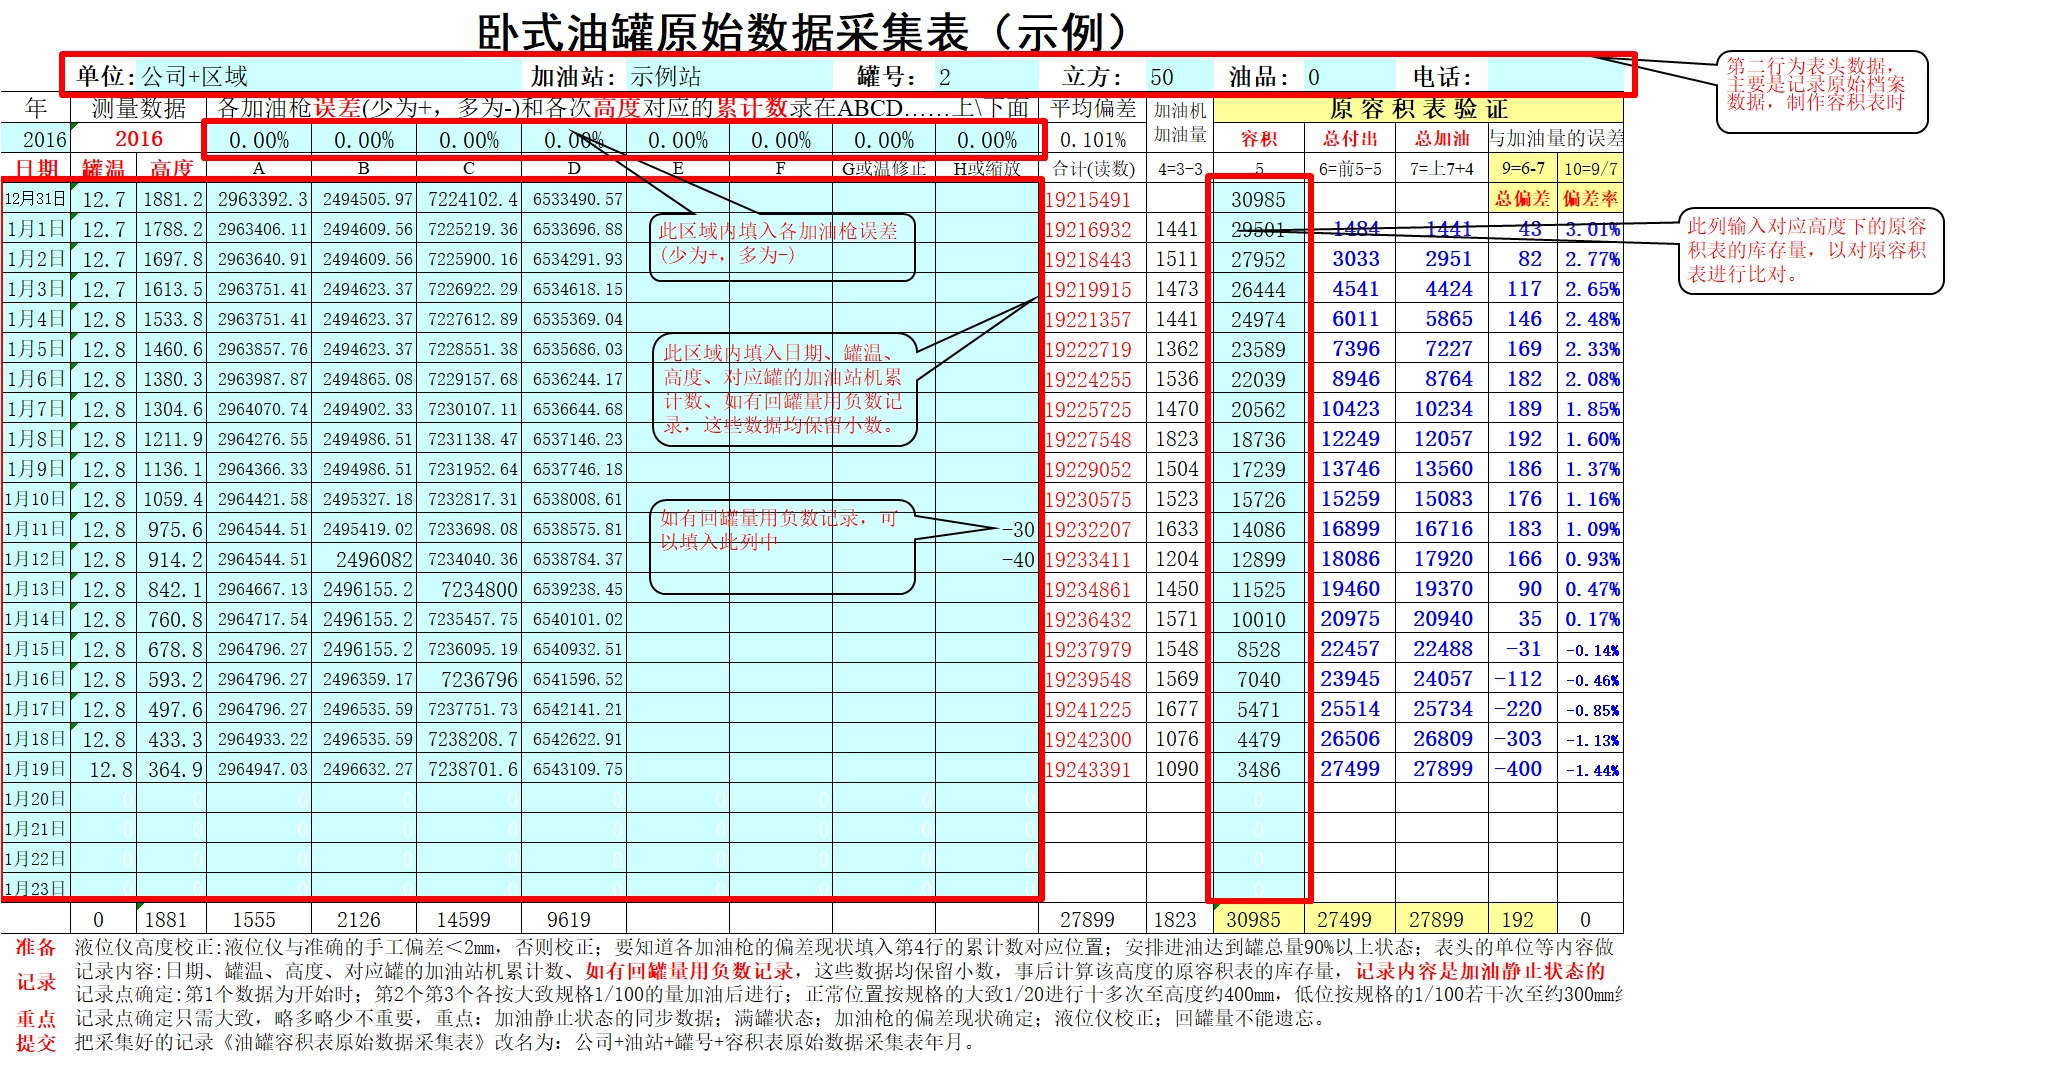Select the date cell 1月23日

36,888
